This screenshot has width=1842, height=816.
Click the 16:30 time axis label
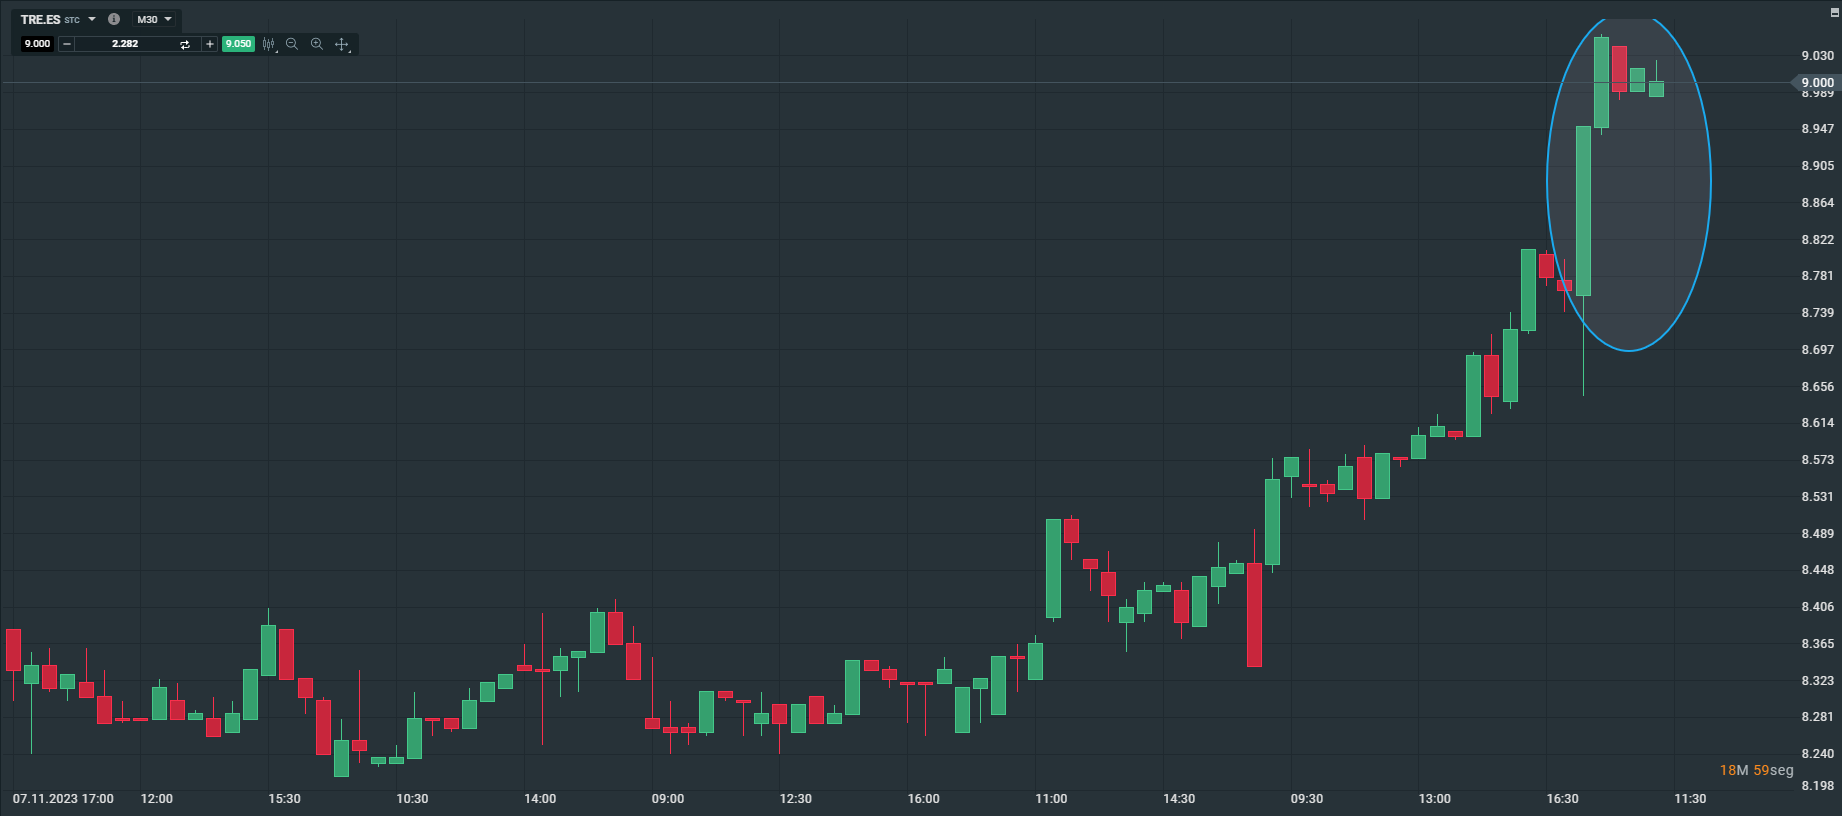1562,799
